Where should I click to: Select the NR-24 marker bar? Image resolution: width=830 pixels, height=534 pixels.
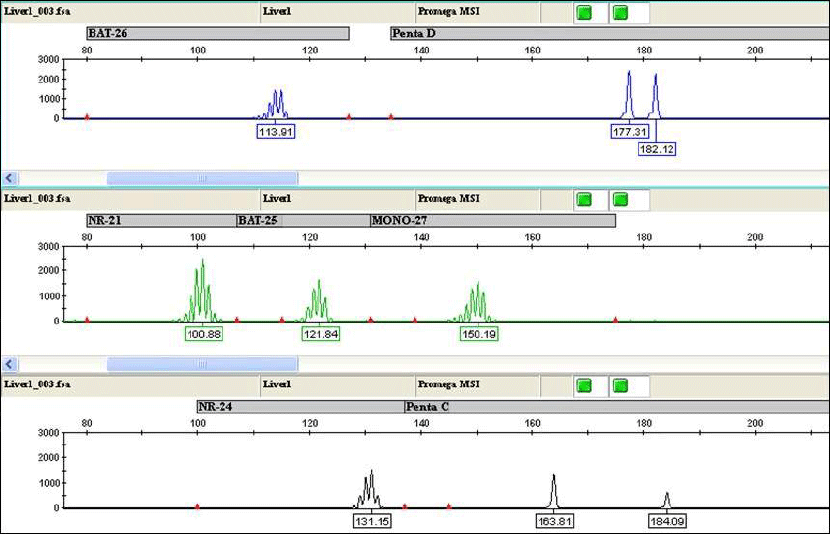[300, 407]
